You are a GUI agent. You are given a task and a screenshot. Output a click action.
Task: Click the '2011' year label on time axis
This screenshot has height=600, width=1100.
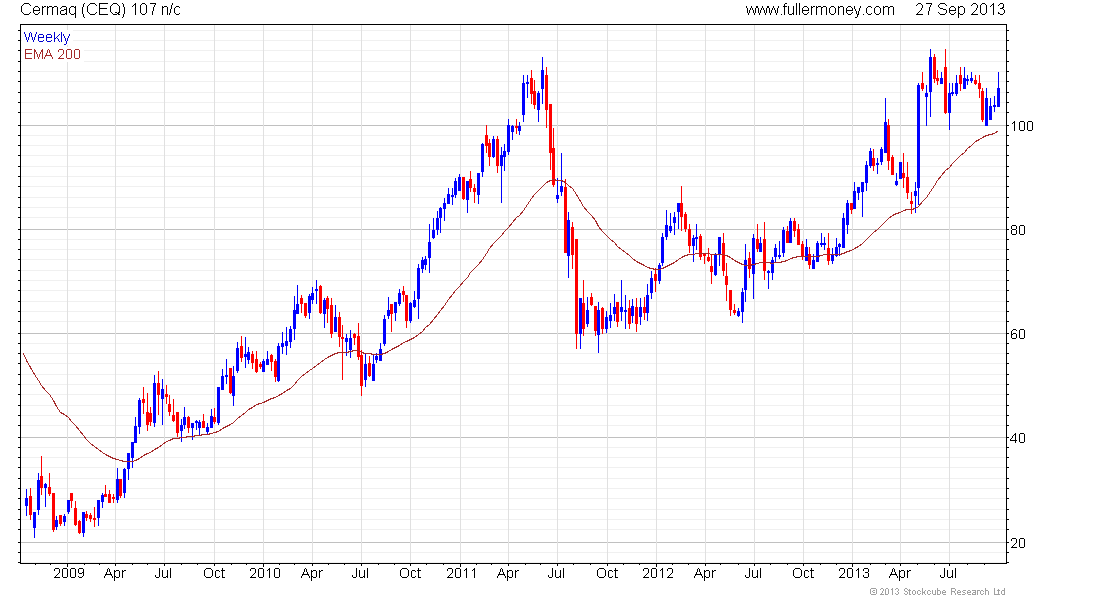(x=462, y=573)
